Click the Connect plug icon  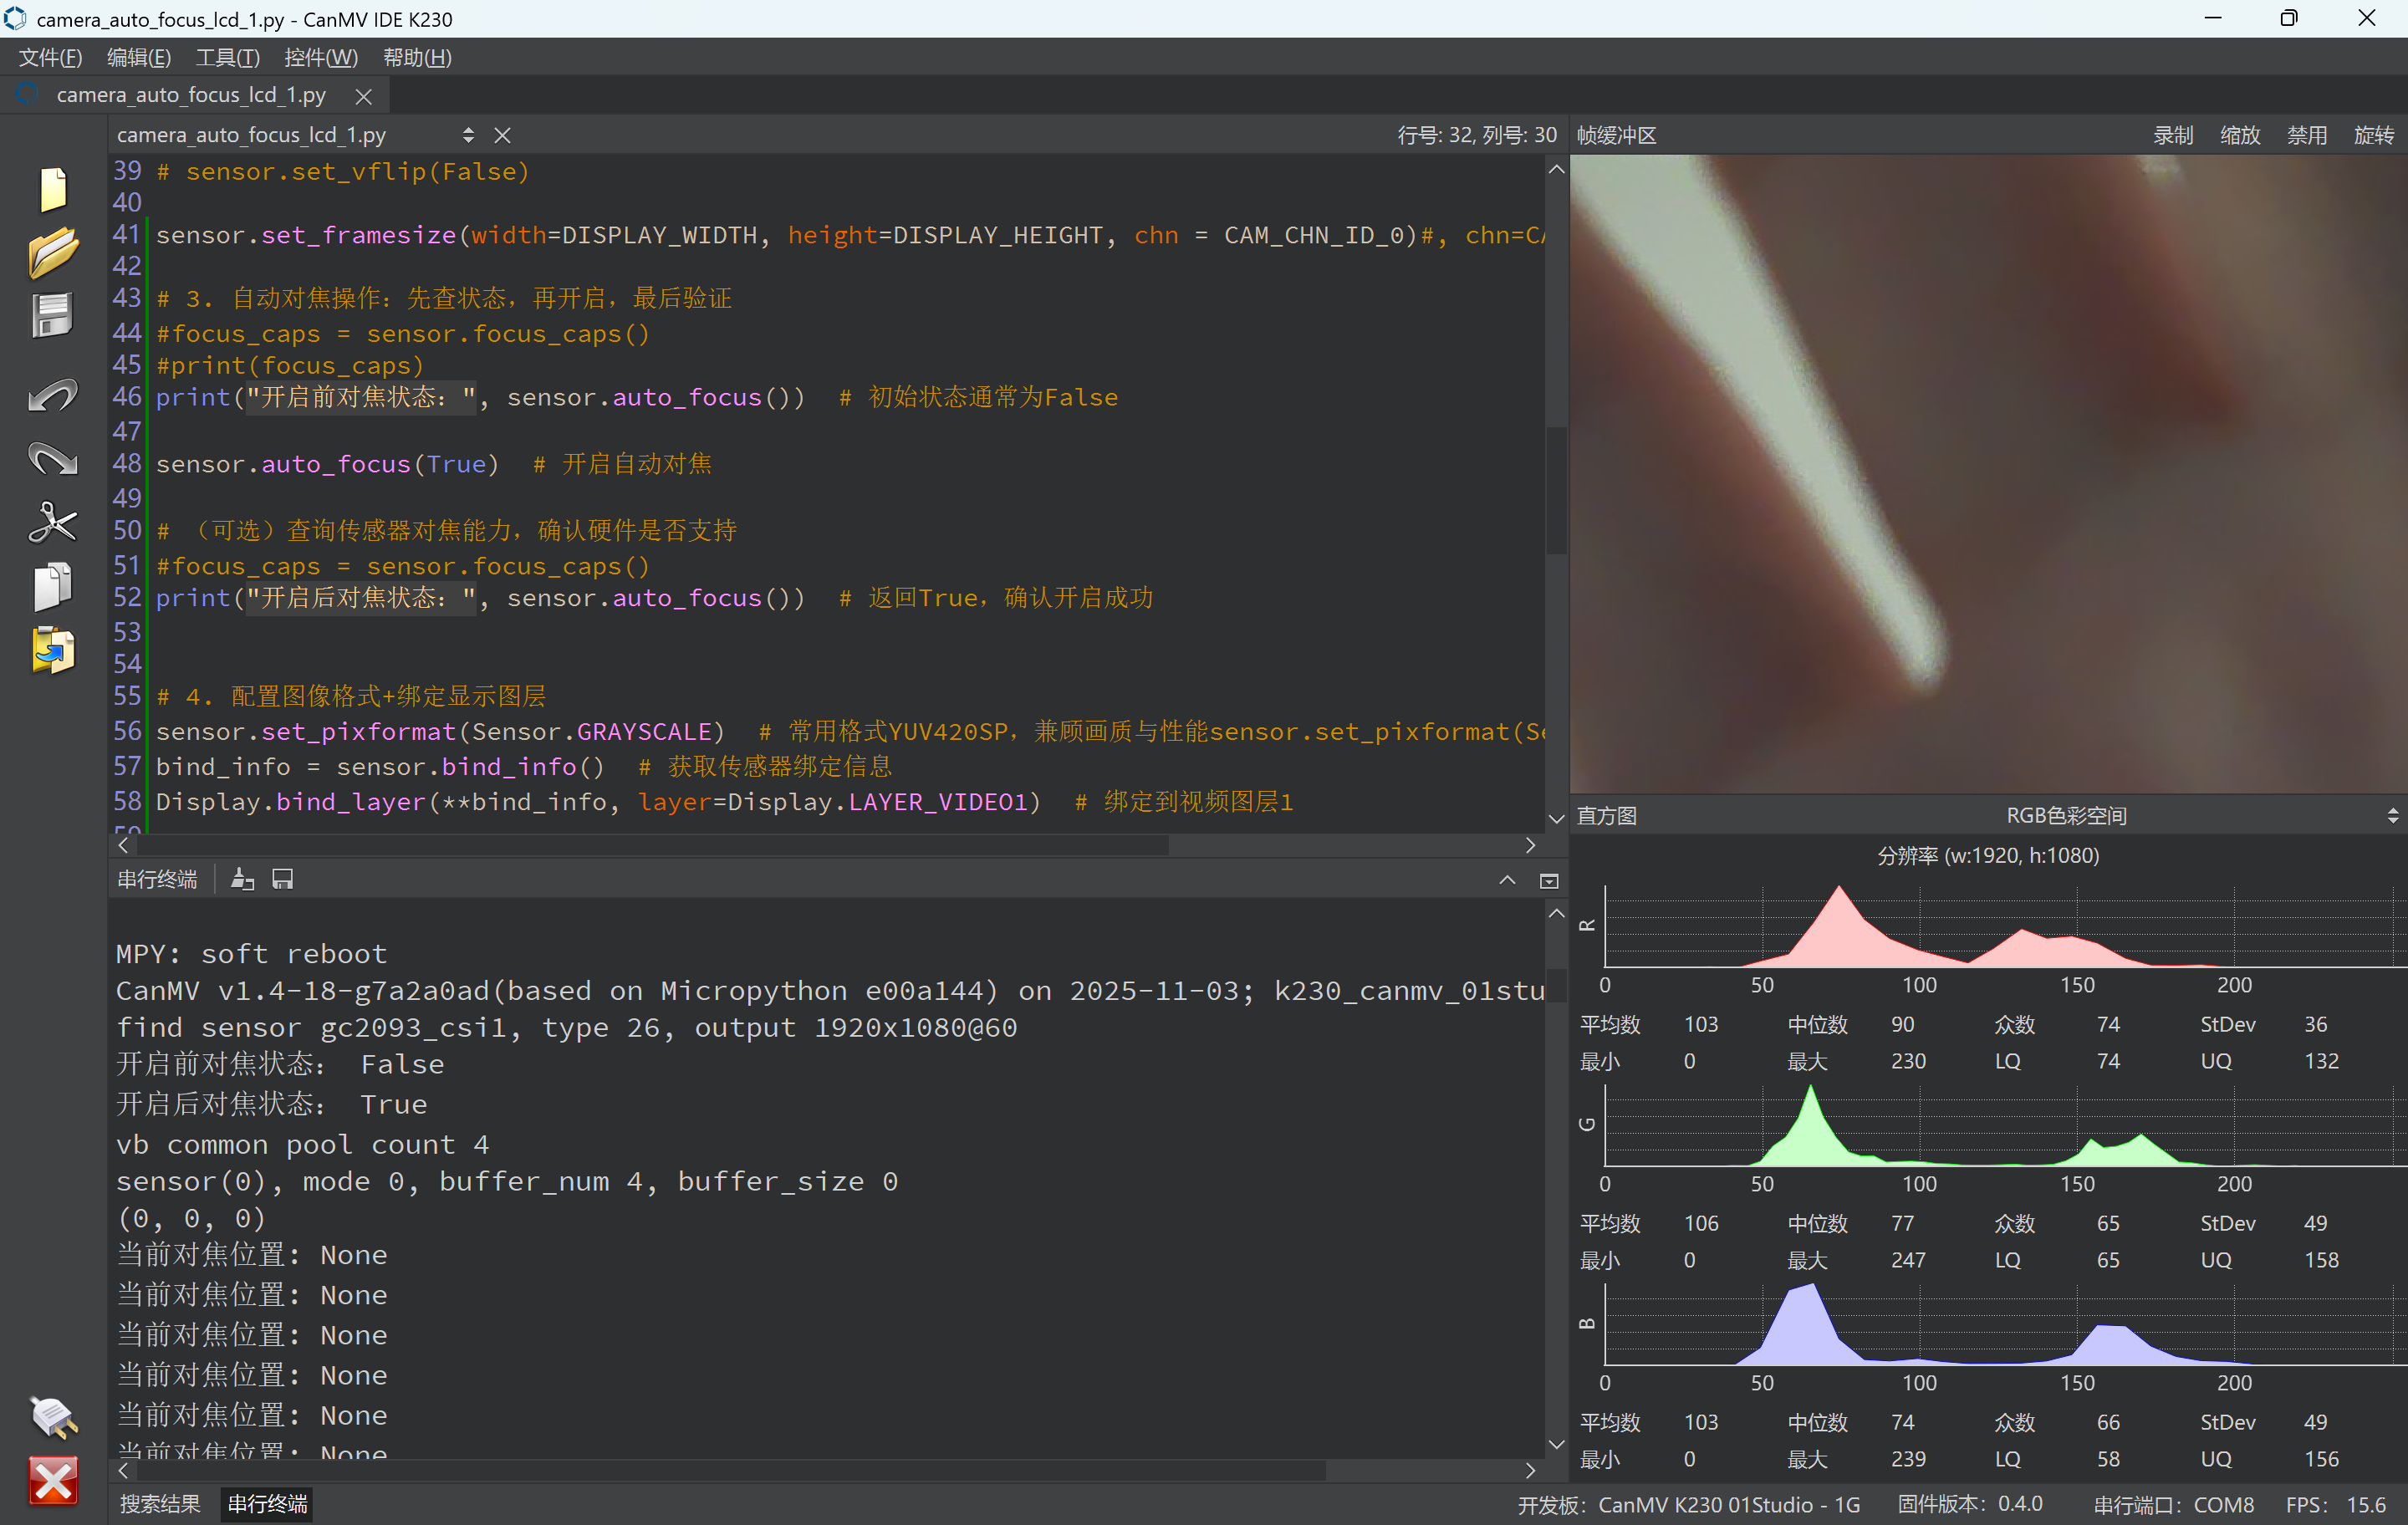pyautogui.click(x=52, y=1416)
